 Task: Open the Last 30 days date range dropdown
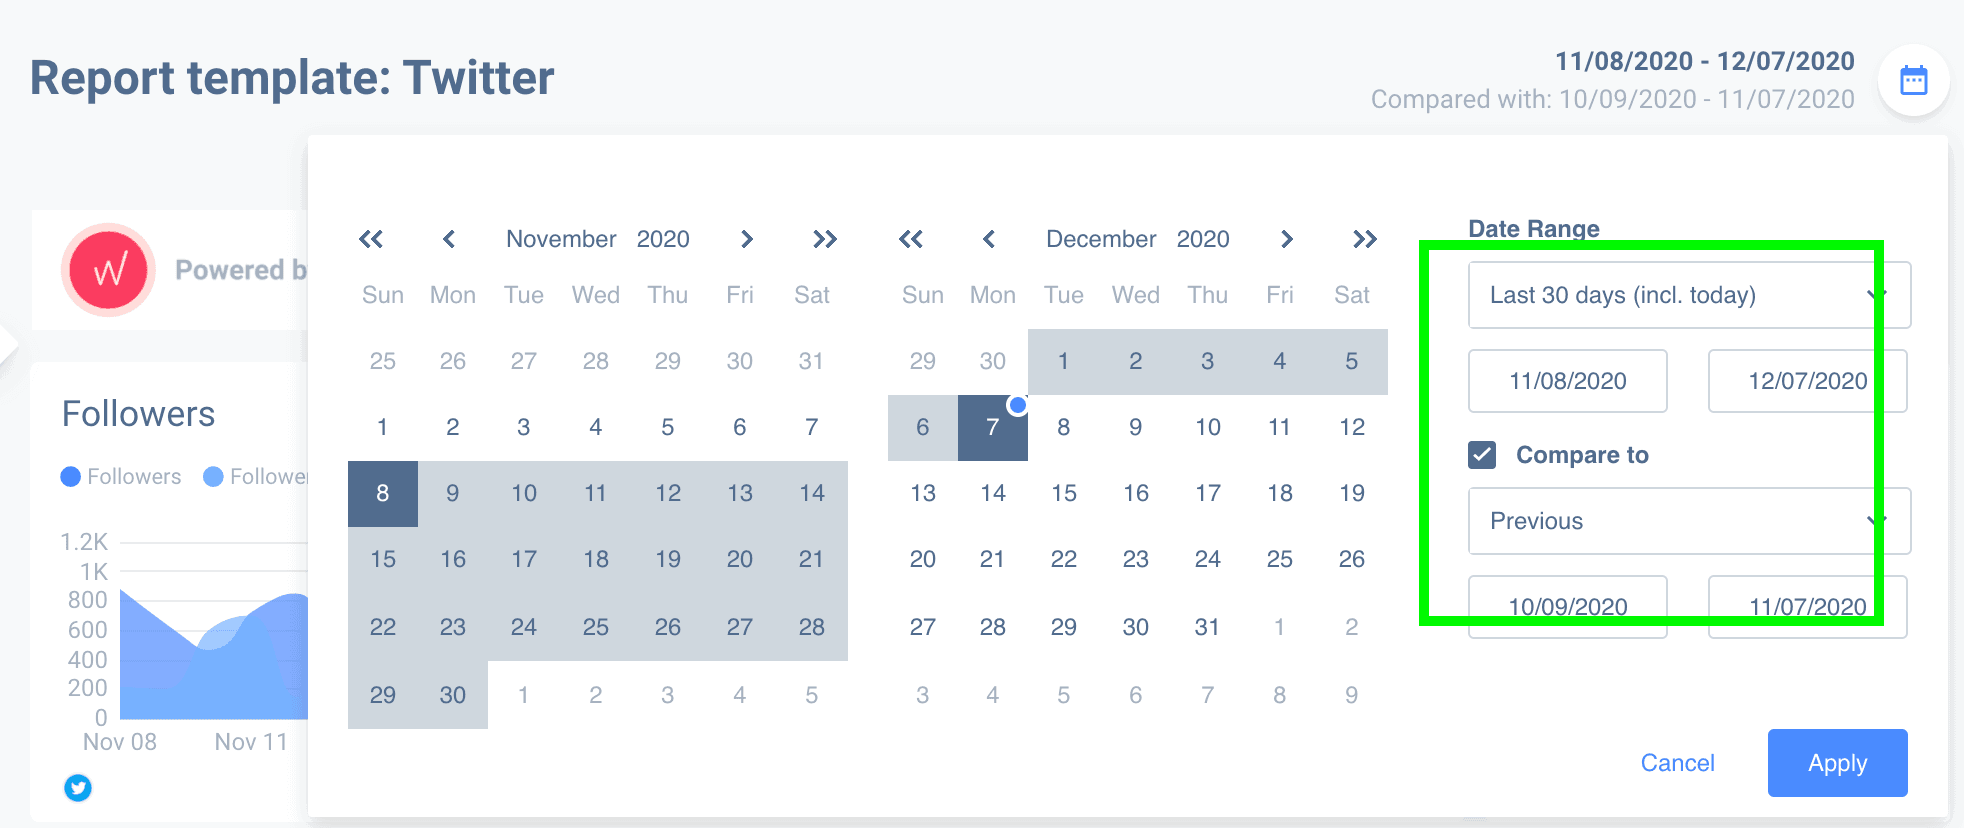(x=1689, y=295)
